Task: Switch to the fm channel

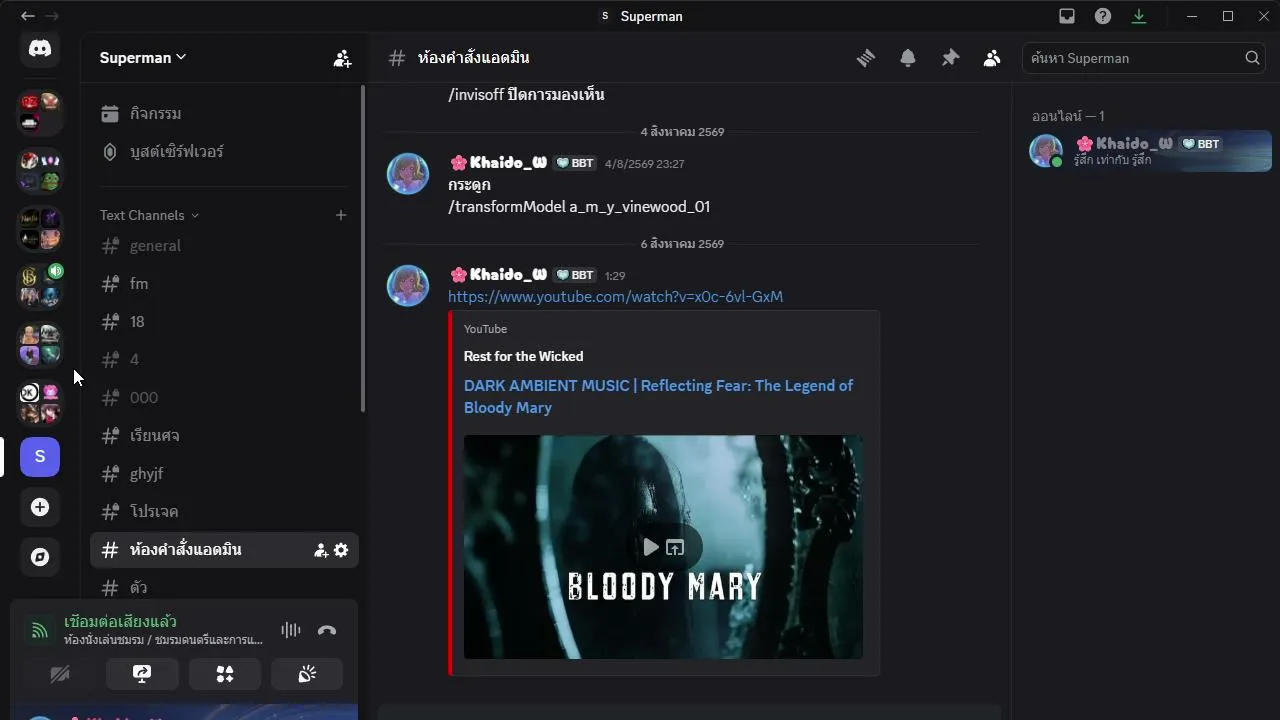Action: point(224,284)
